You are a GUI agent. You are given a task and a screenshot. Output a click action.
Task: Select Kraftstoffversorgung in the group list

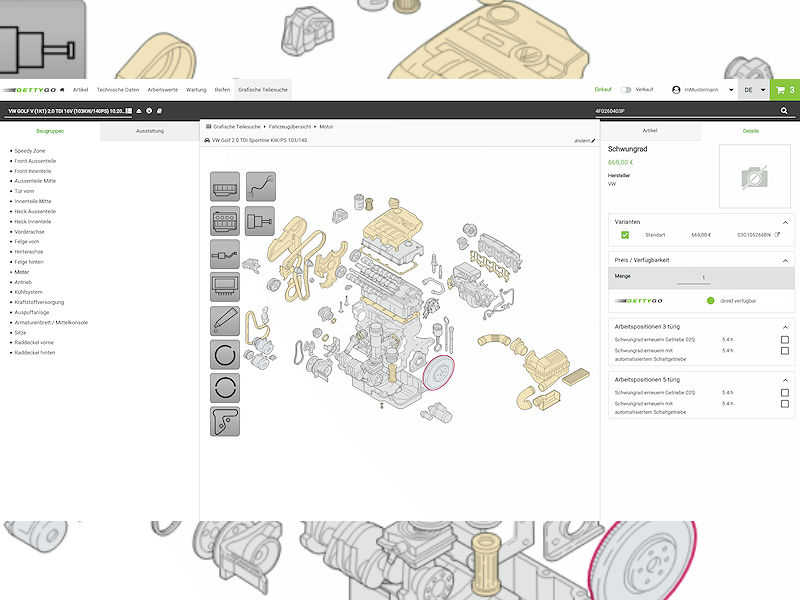coord(39,303)
